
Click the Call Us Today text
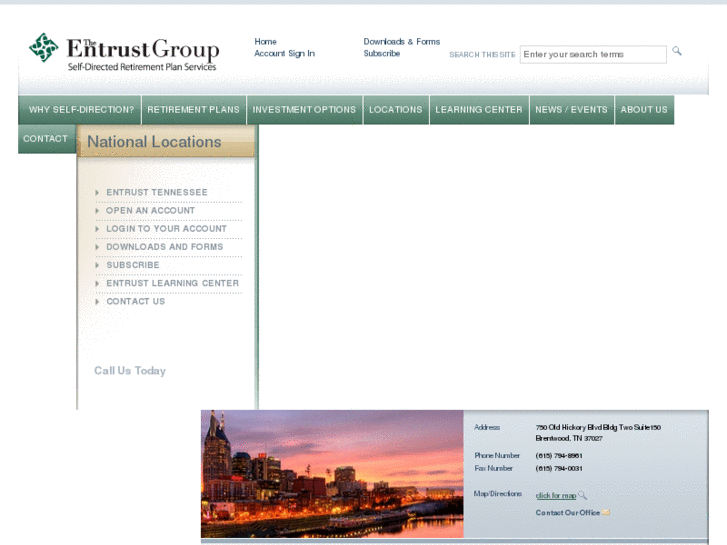click(x=130, y=371)
